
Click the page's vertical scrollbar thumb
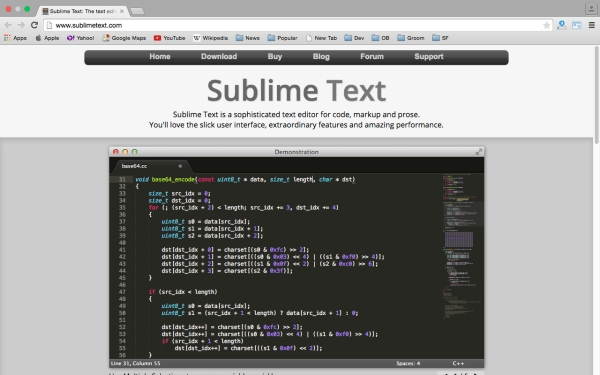point(597,95)
